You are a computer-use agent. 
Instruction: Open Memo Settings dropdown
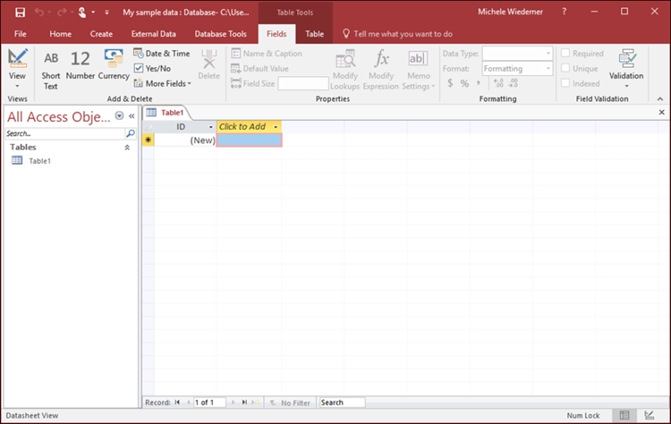tap(418, 70)
